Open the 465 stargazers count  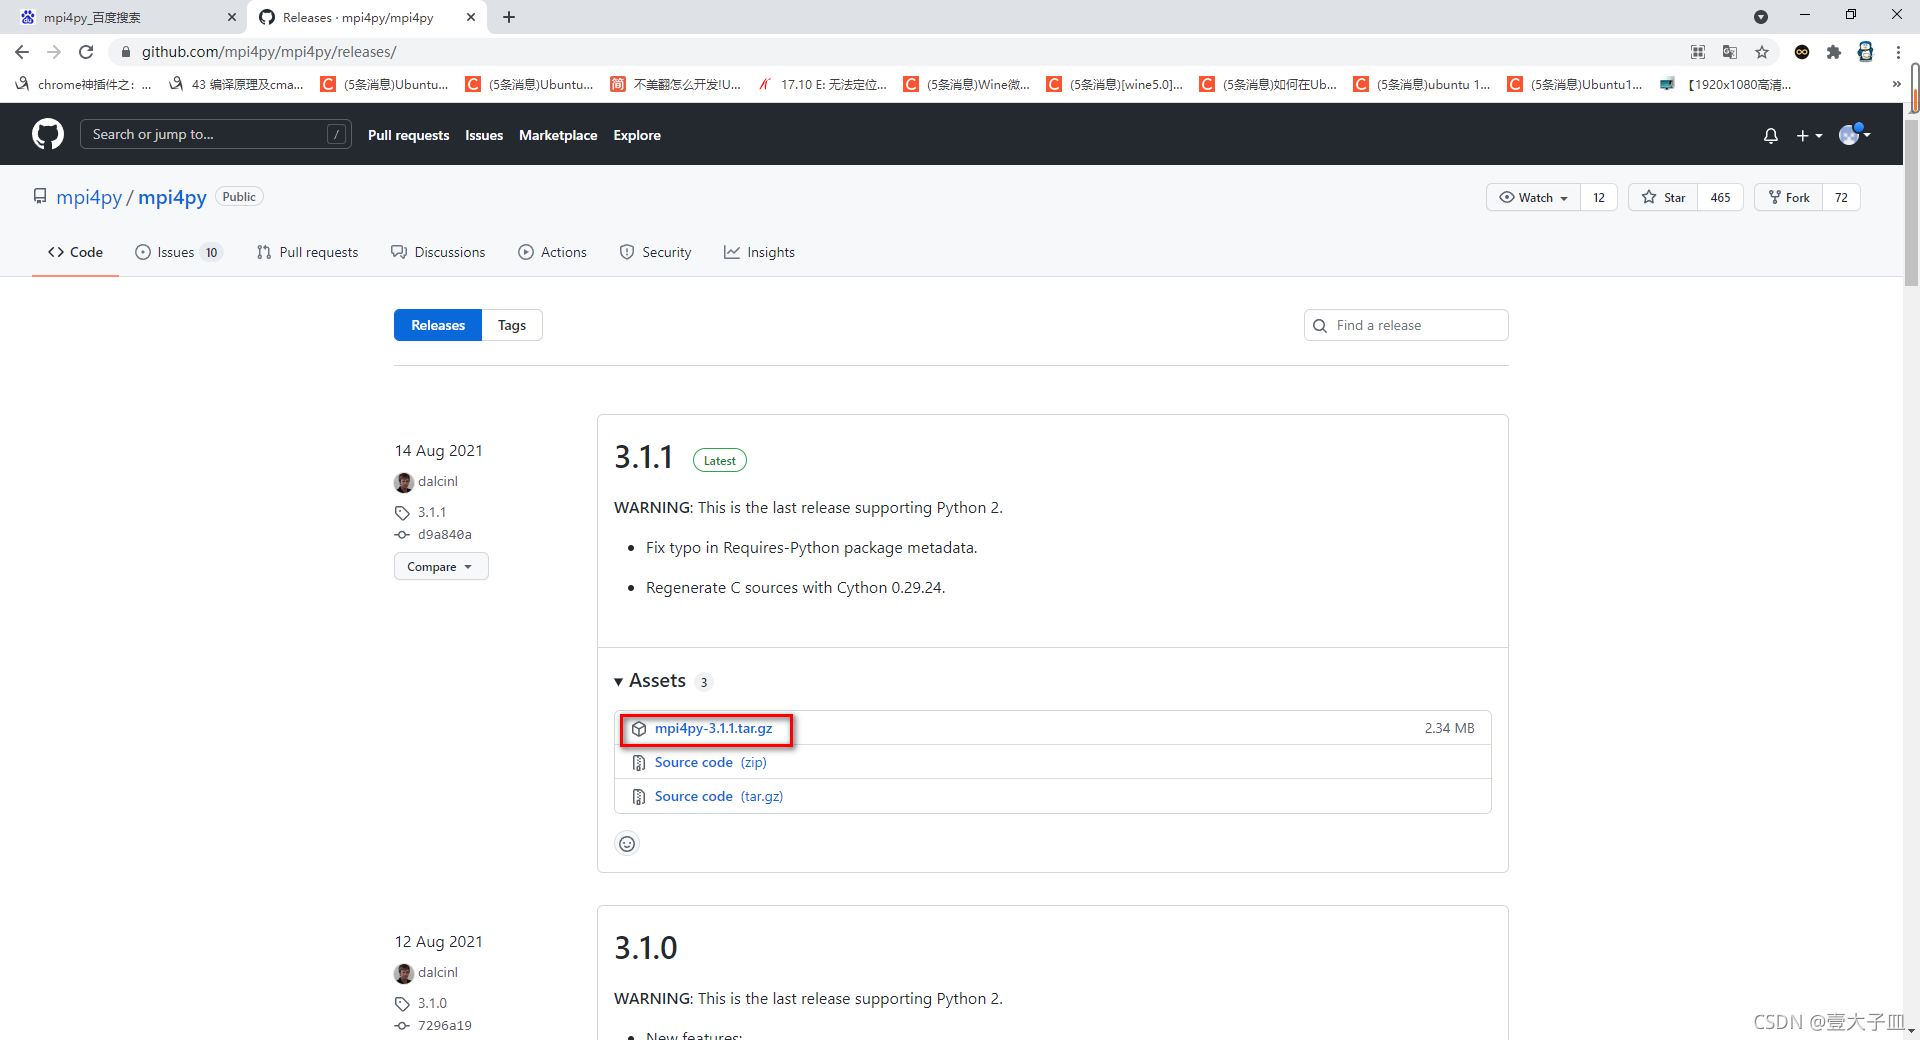tap(1720, 198)
